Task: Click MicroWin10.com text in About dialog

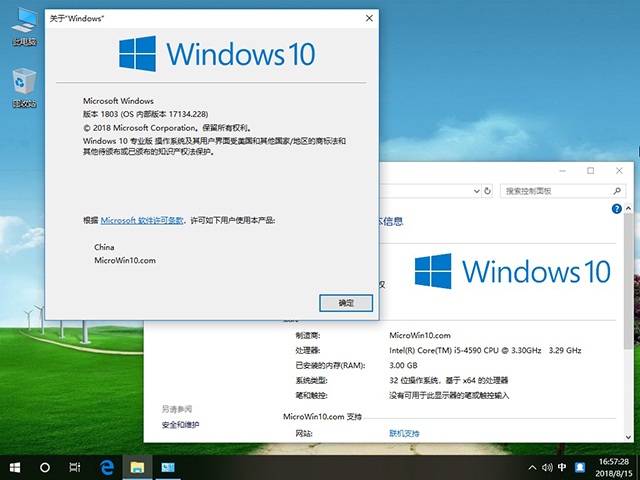Action: (x=125, y=260)
